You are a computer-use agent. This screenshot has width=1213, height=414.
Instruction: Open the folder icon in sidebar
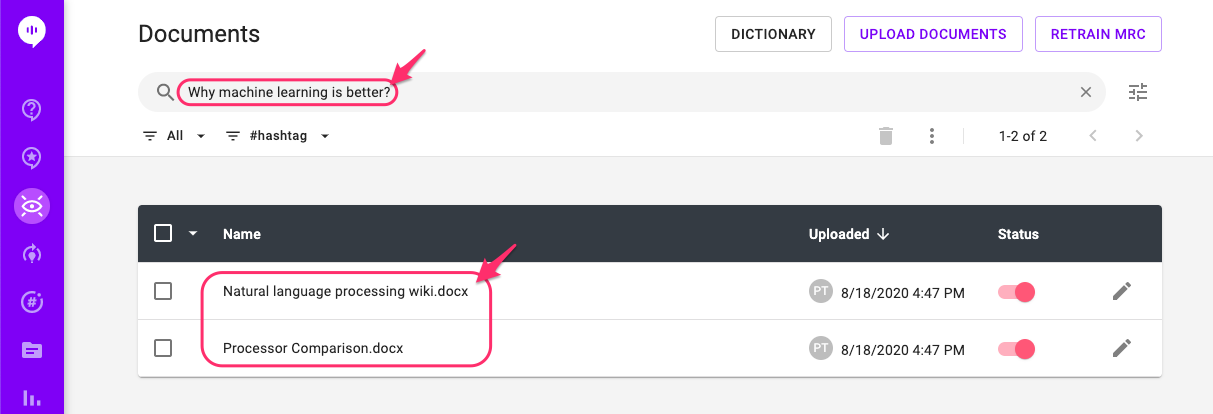[x=32, y=350]
